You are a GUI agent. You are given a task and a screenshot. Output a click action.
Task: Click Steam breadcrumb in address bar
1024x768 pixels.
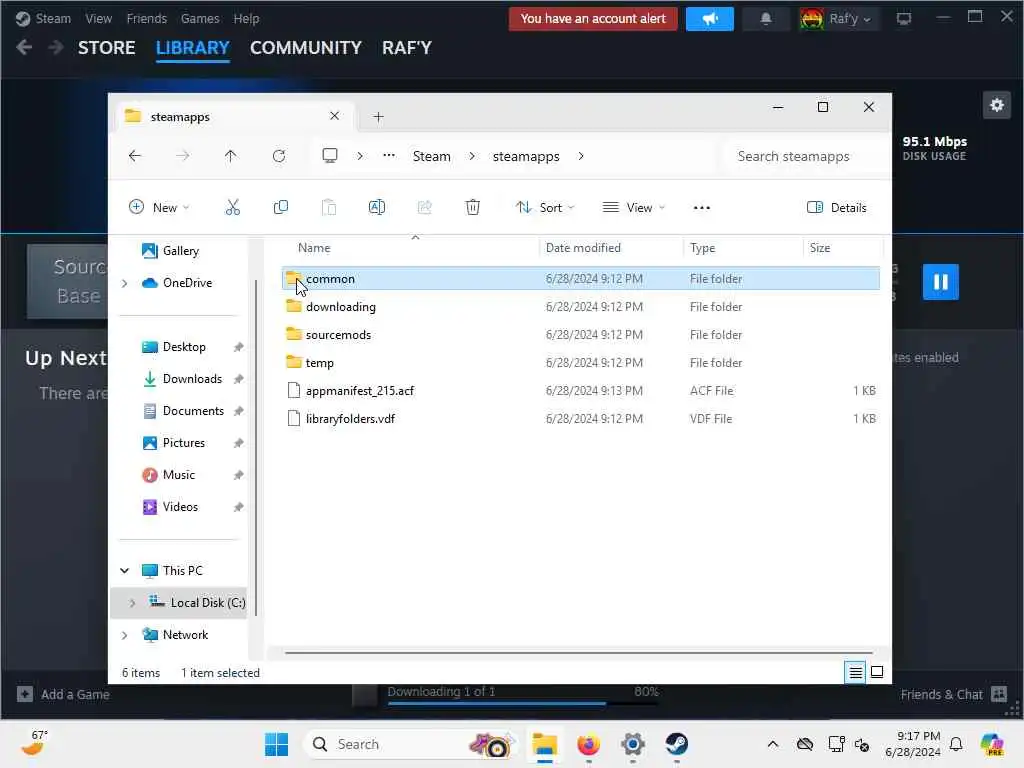[x=432, y=156]
